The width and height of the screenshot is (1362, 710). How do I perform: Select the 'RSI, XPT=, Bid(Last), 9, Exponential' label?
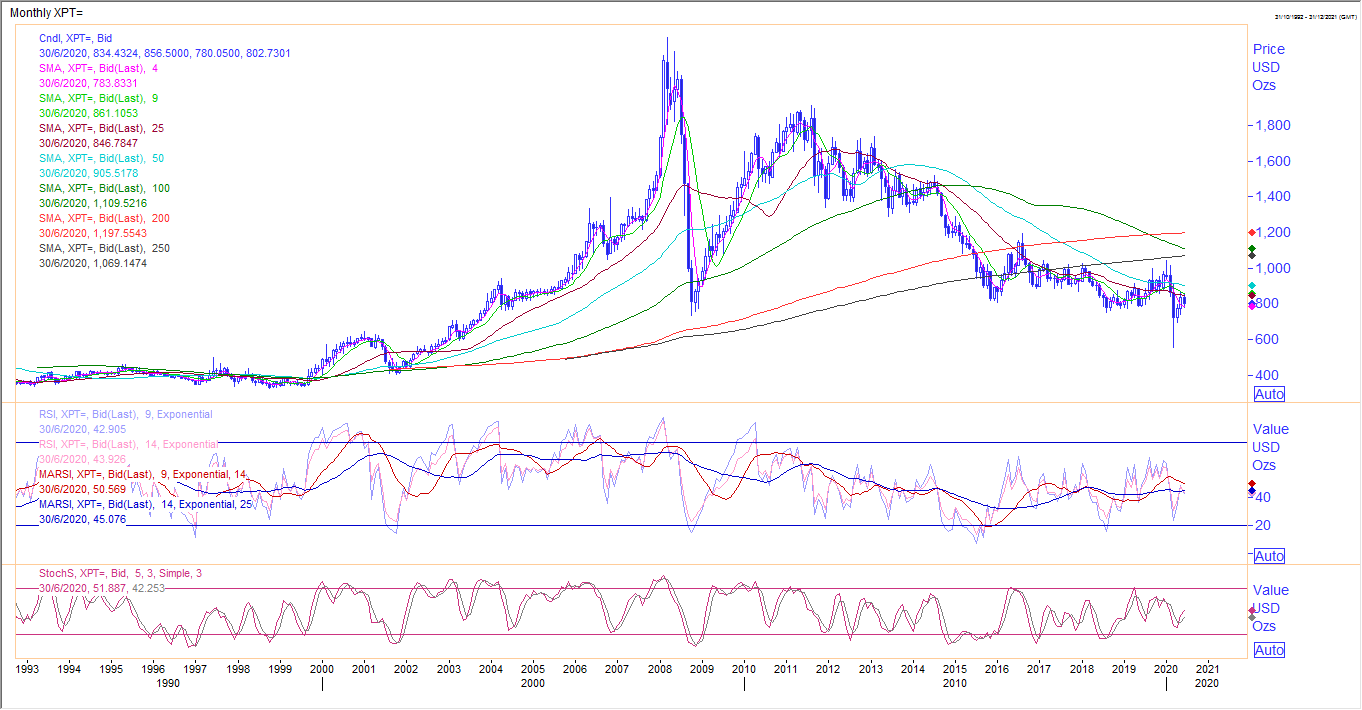pos(125,414)
